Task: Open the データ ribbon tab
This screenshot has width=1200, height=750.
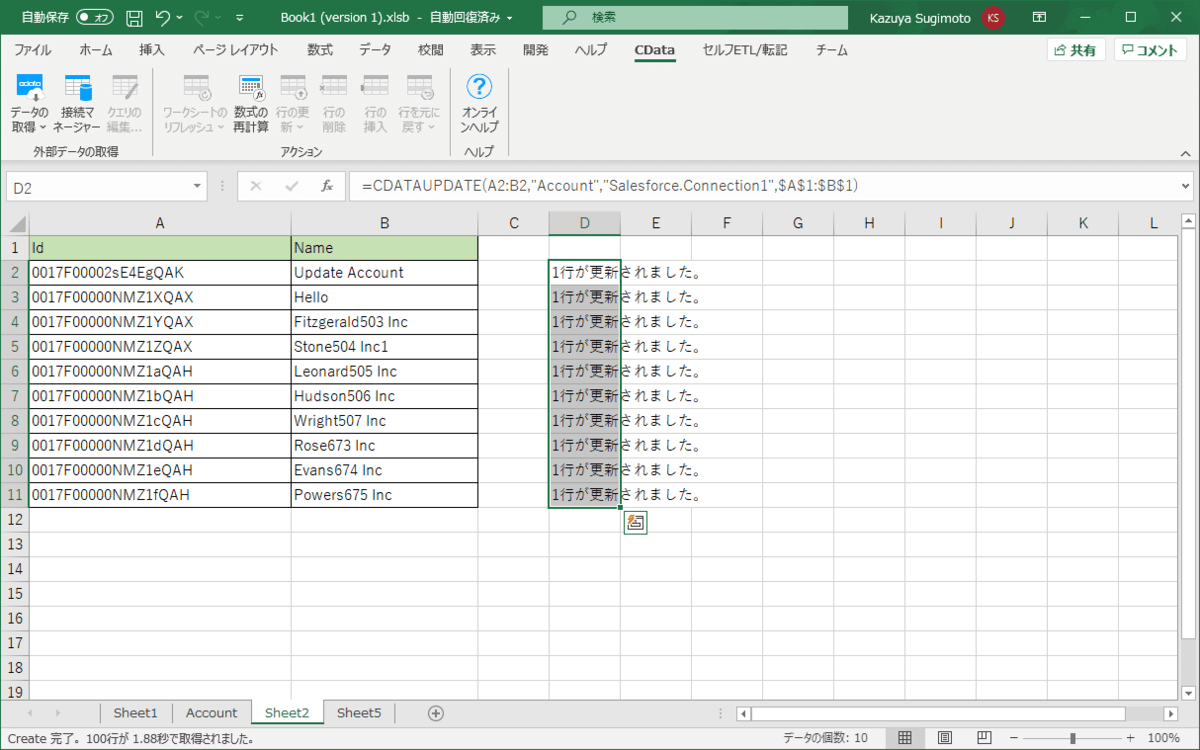Action: pyautogui.click(x=375, y=50)
